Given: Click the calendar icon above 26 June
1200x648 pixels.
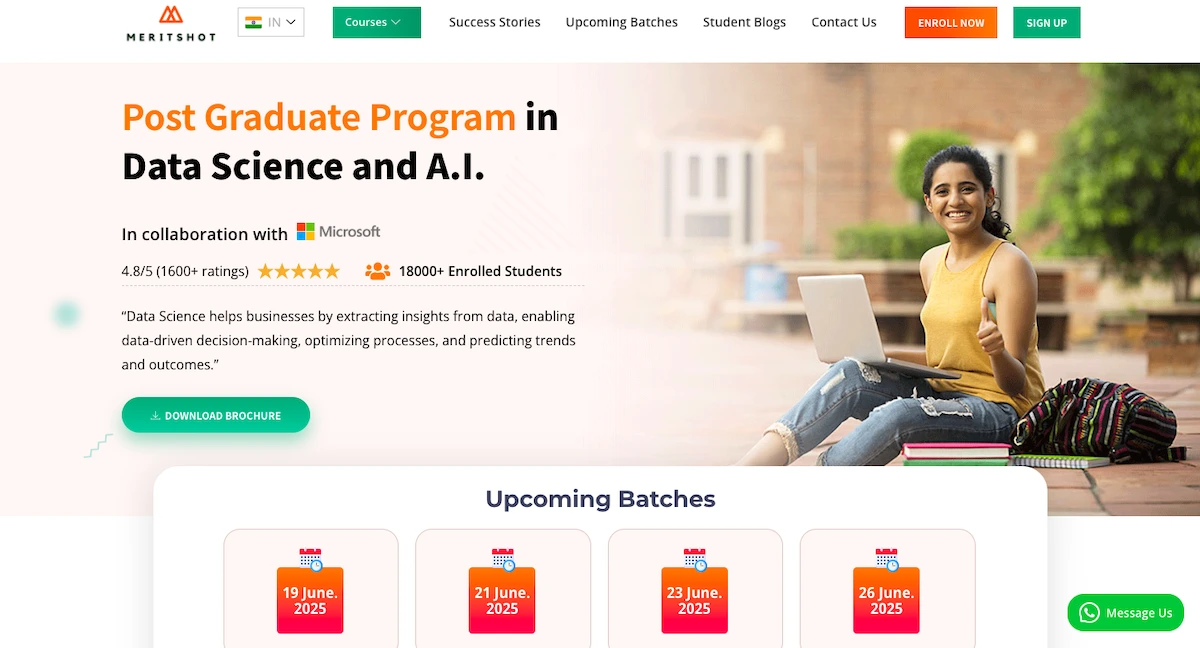Looking at the screenshot, I should pos(887,559).
